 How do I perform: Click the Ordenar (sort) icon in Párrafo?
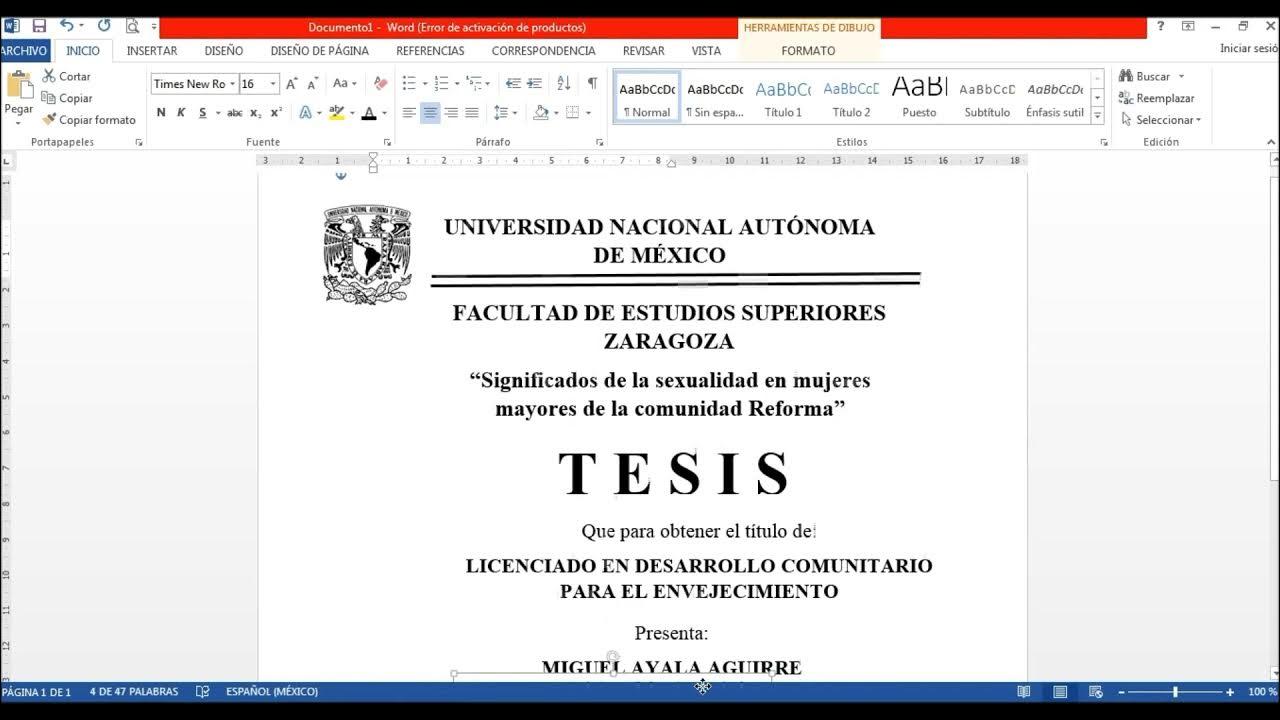[x=562, y=83]
